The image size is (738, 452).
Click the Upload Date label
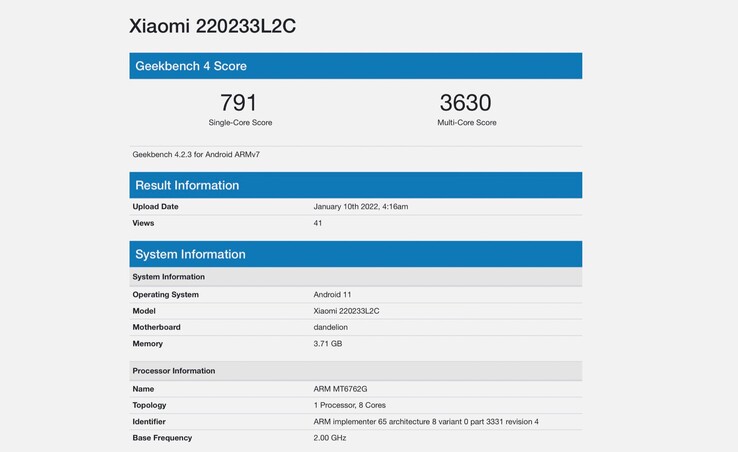click(x=155, y=207)
